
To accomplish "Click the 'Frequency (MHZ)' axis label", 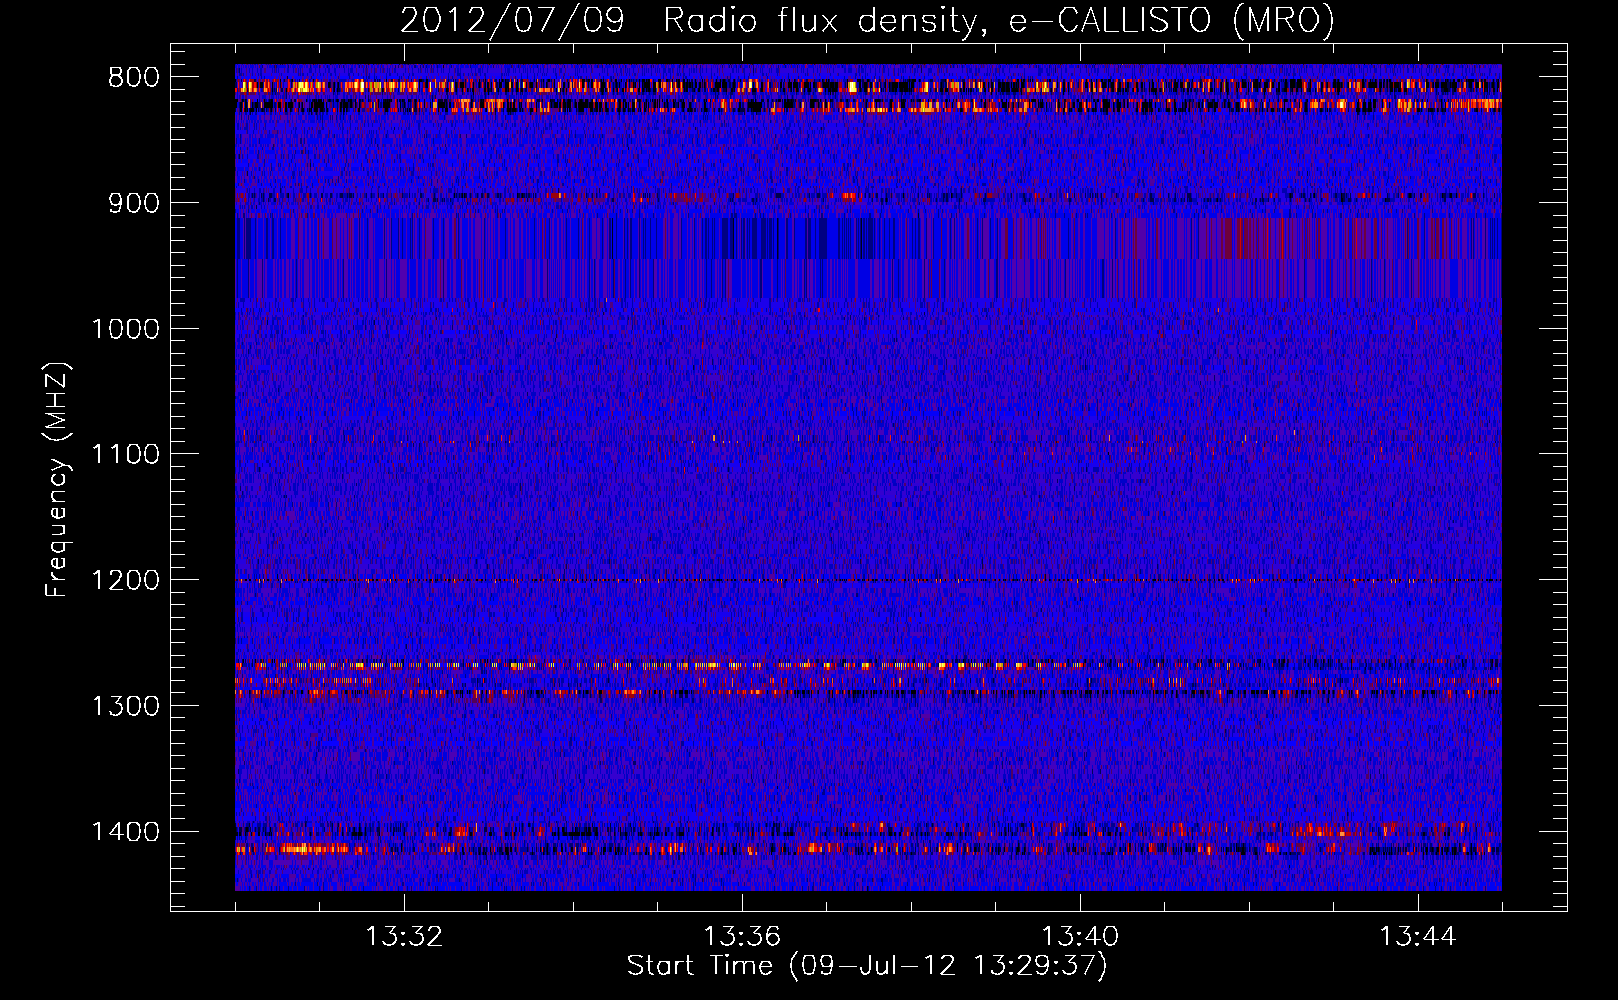I will (x=57, y=480).
